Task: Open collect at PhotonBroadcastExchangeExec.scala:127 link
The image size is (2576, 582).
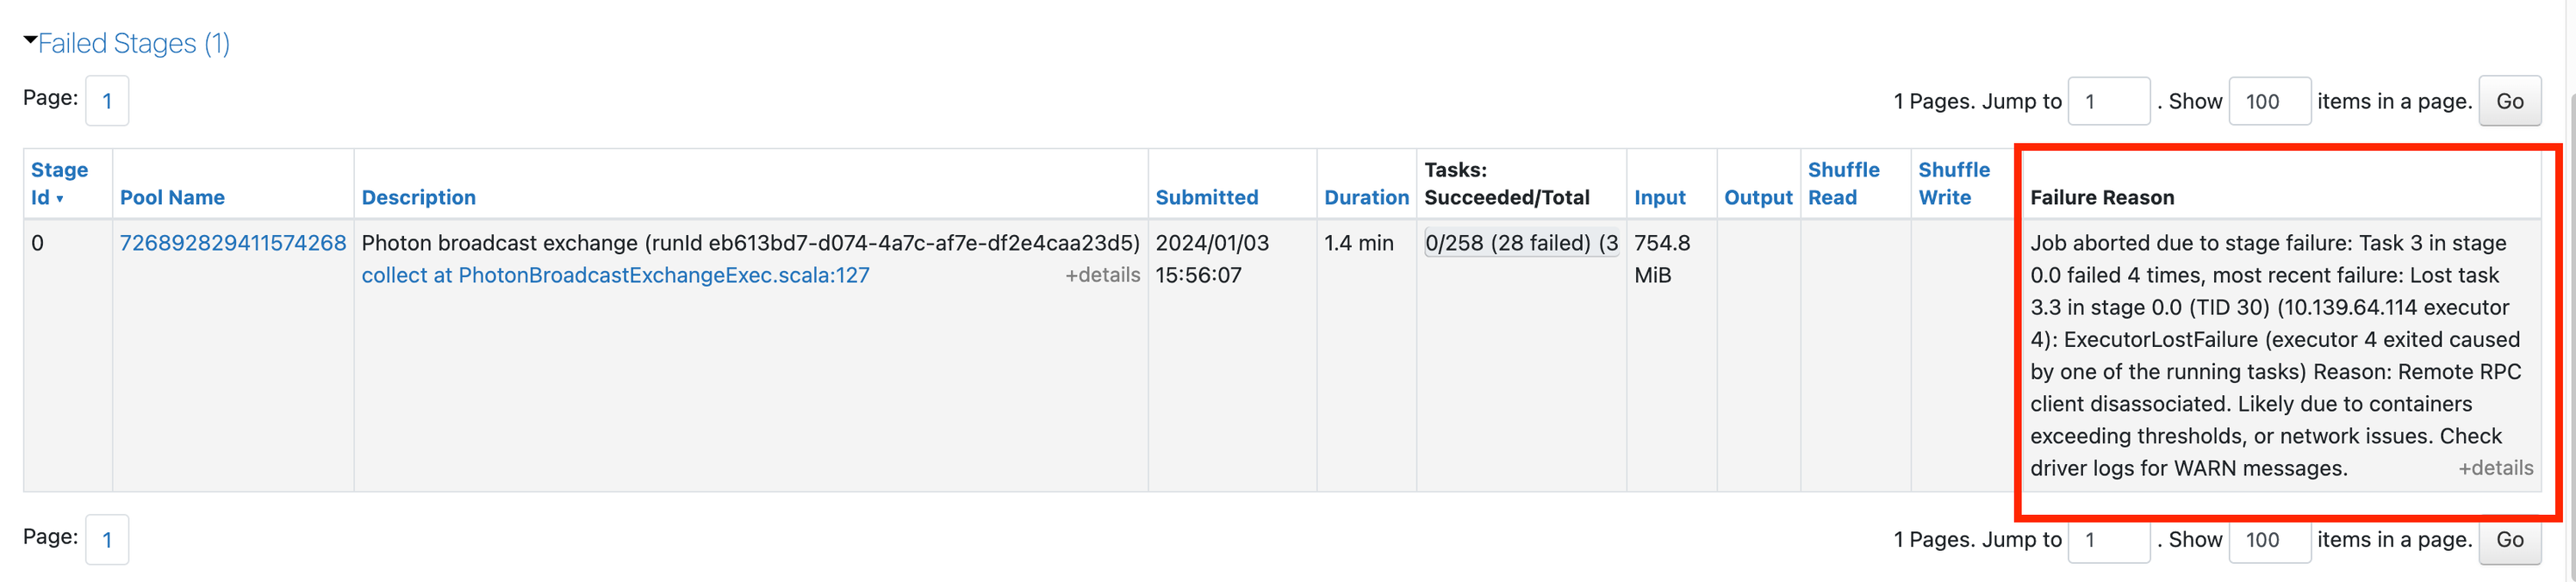Action: click(615, 275)
